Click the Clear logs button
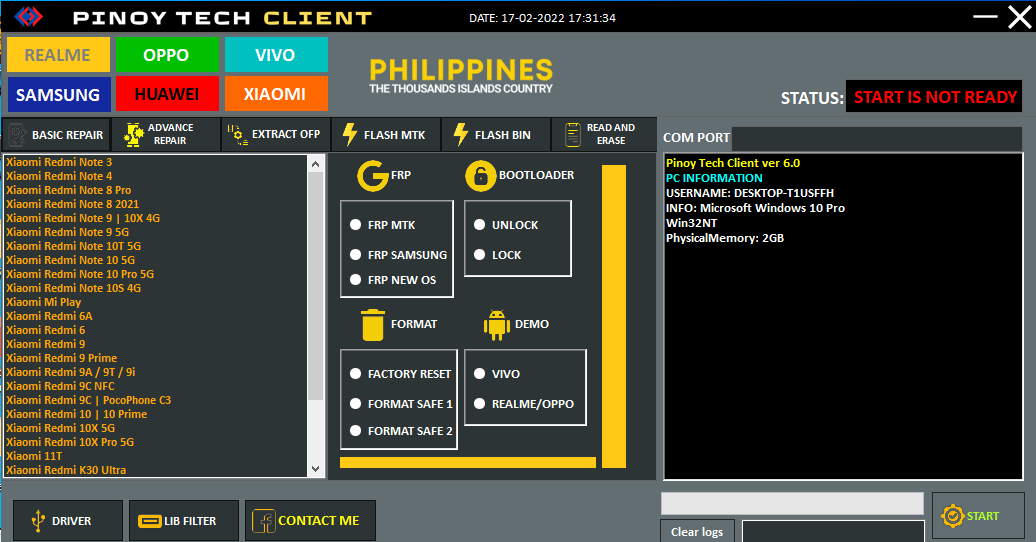 click(x=697, y=531)
